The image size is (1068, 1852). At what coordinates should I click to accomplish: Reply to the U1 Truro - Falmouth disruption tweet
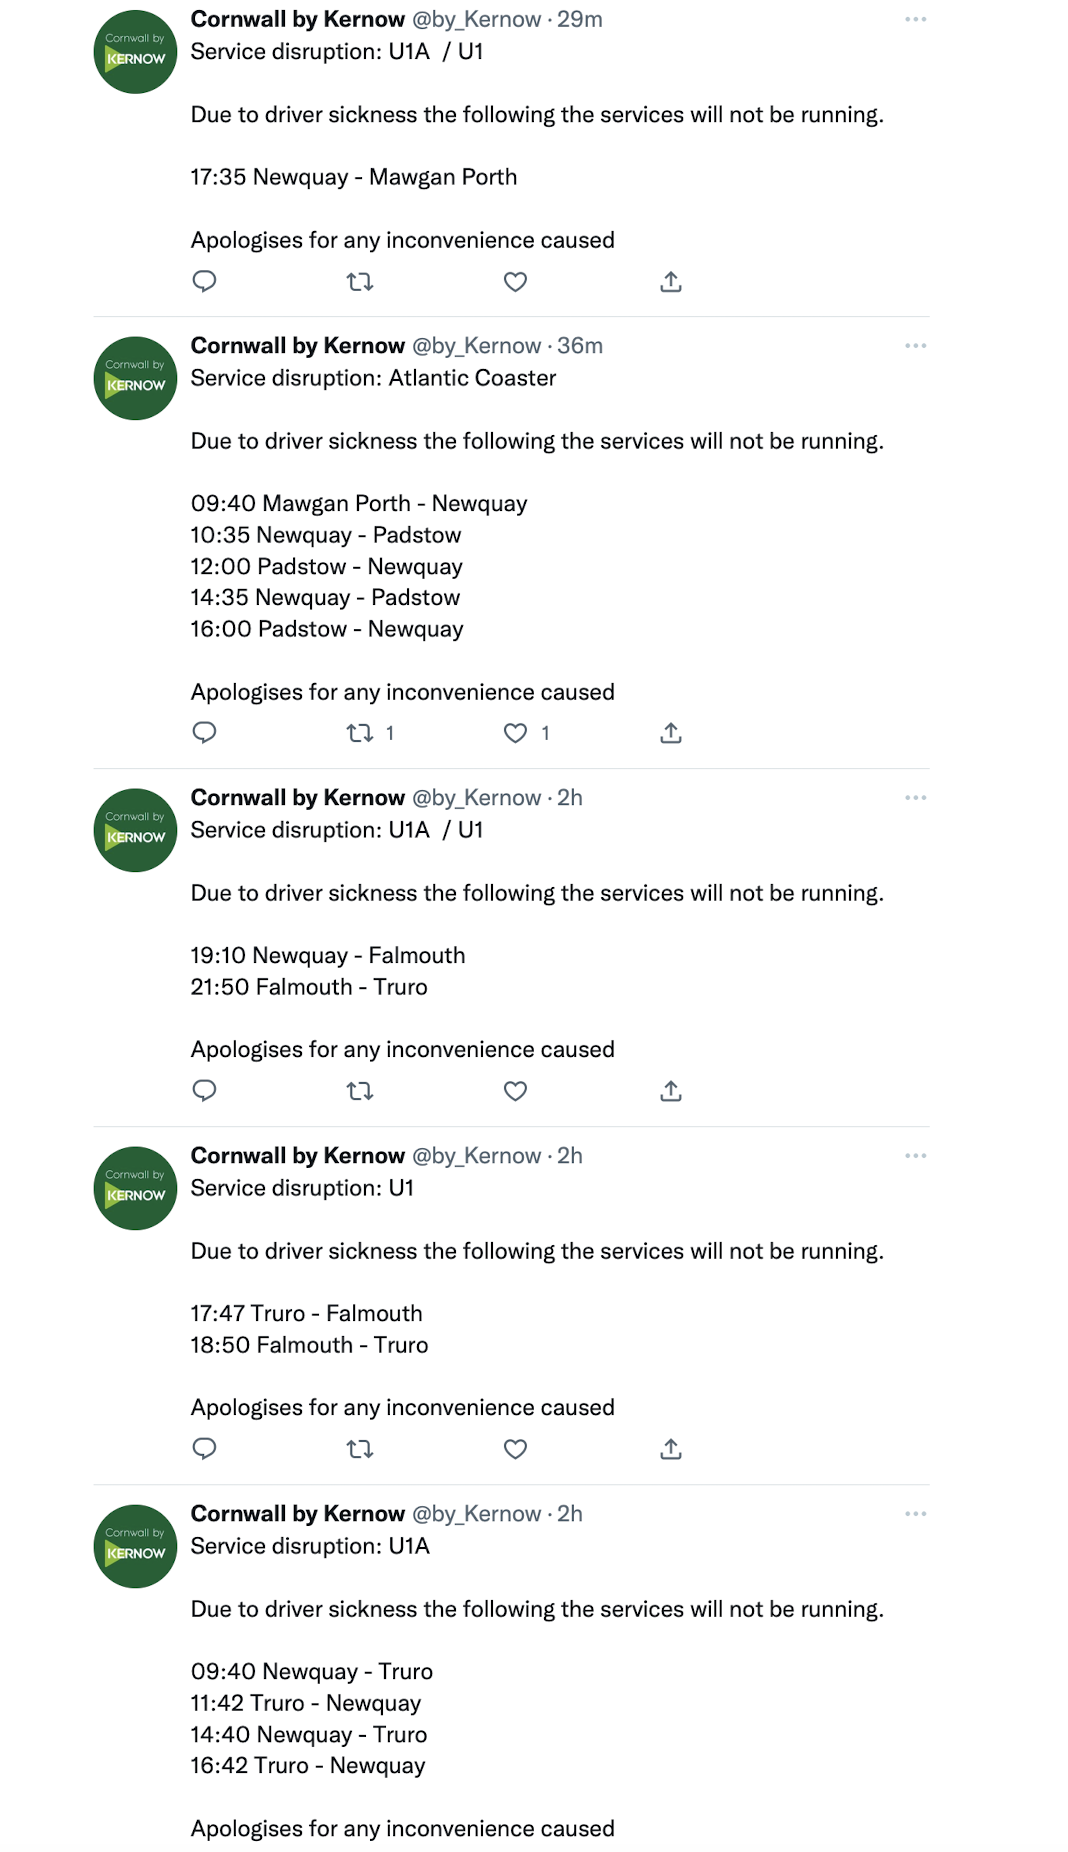204,1449
